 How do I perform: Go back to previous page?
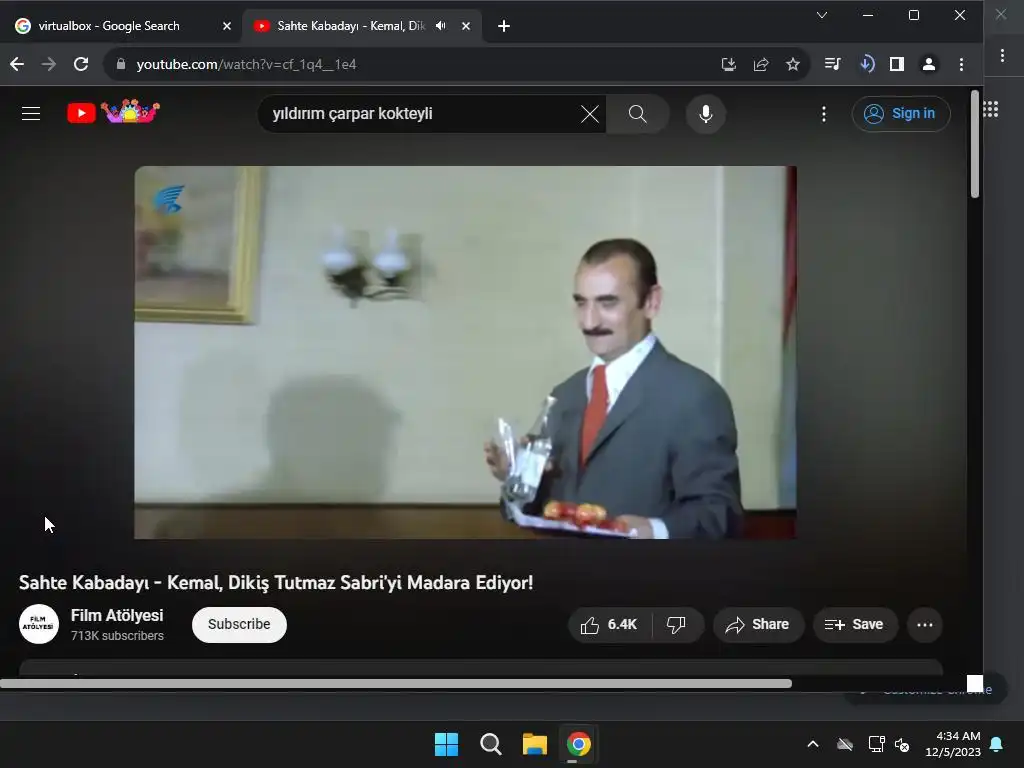point(17,64)
